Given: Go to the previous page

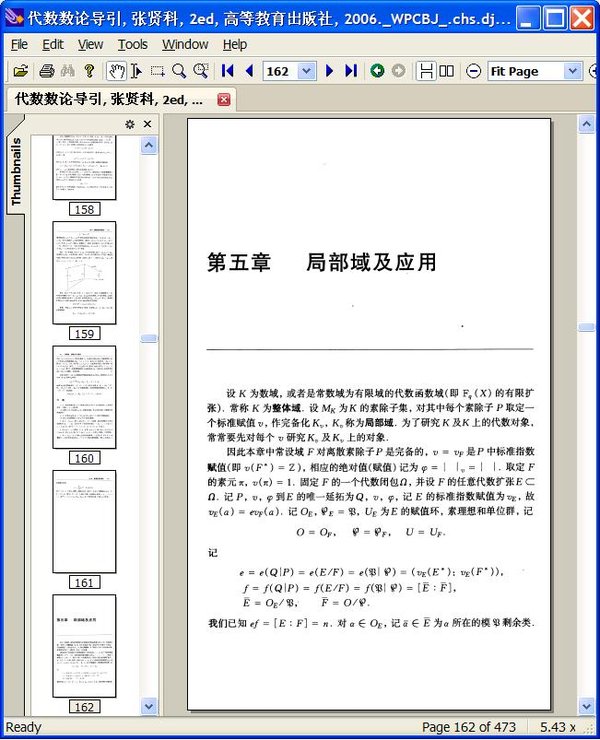Looking at the screenshot, I should (x=249, y=71).
